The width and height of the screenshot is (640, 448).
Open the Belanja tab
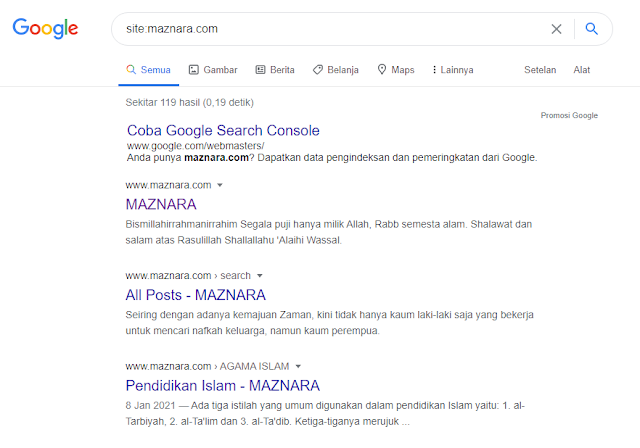tap(336, 70)
